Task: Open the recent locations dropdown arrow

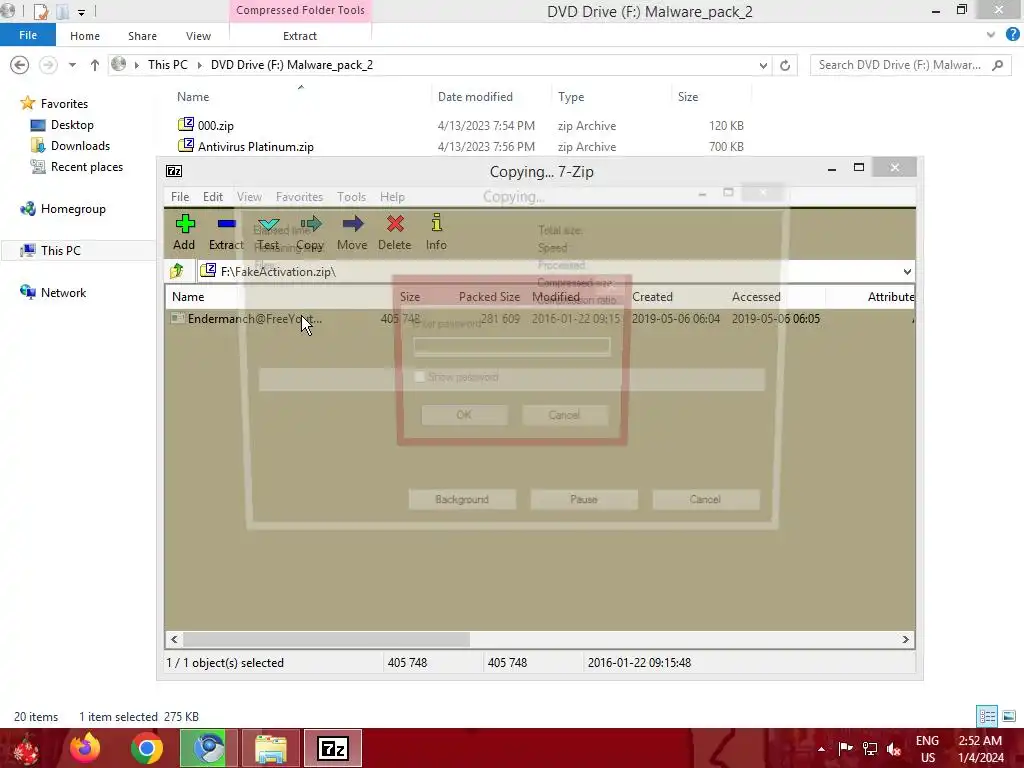Action: (x=72, y=65)
